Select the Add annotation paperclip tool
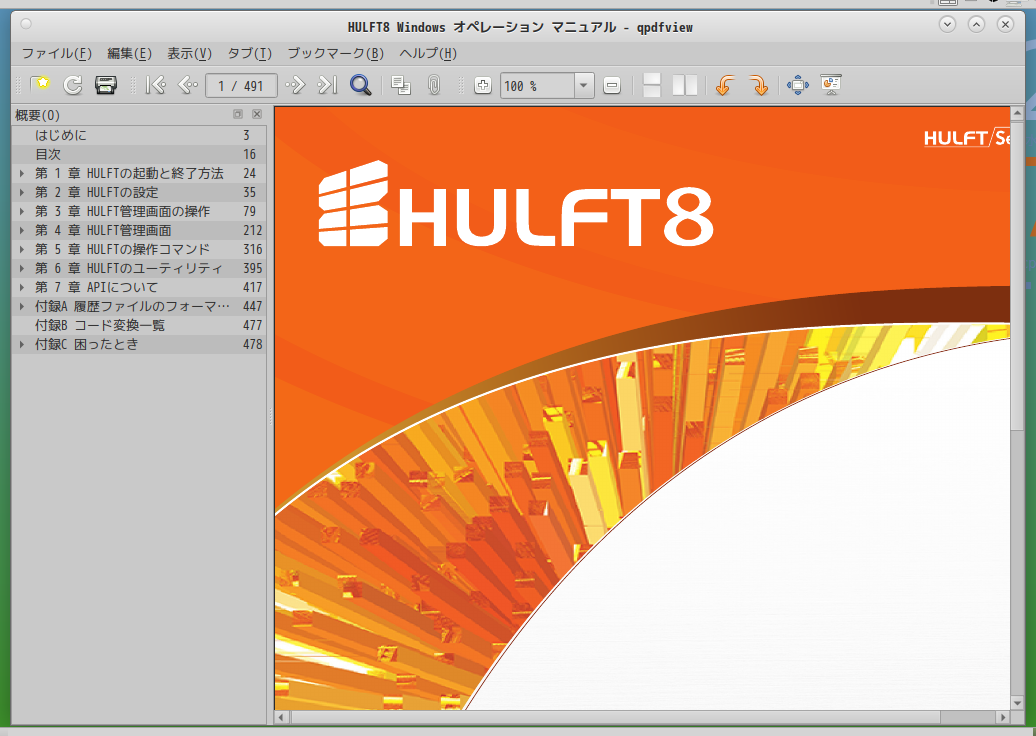This screenshot has height=736, width=1036. pyautogui.click(x=434, y=85)
